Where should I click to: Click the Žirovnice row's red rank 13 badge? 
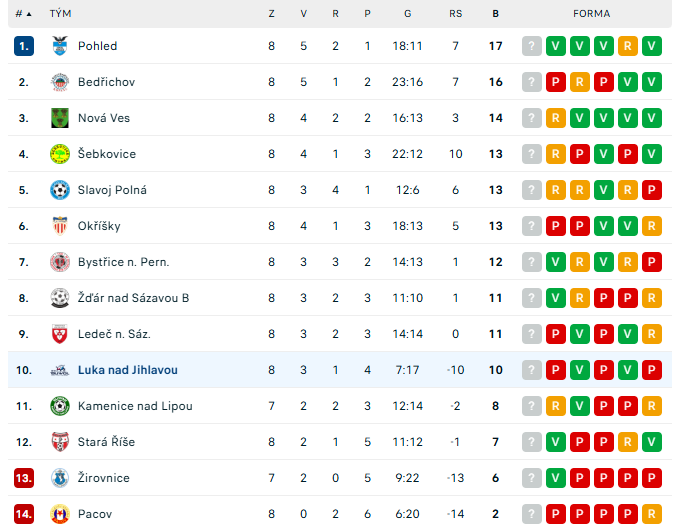coord(24,478)
